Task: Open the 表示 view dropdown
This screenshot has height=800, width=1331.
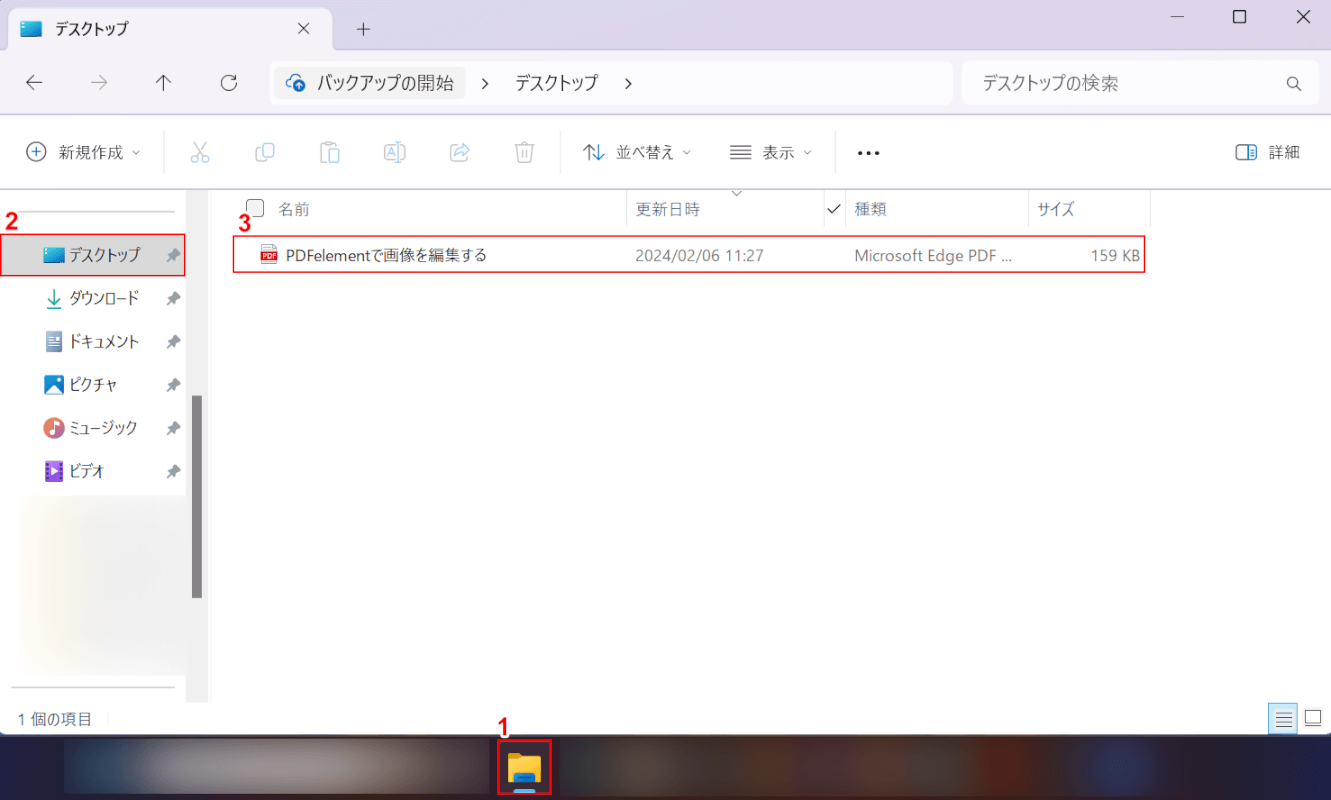Action: [771, 152]
